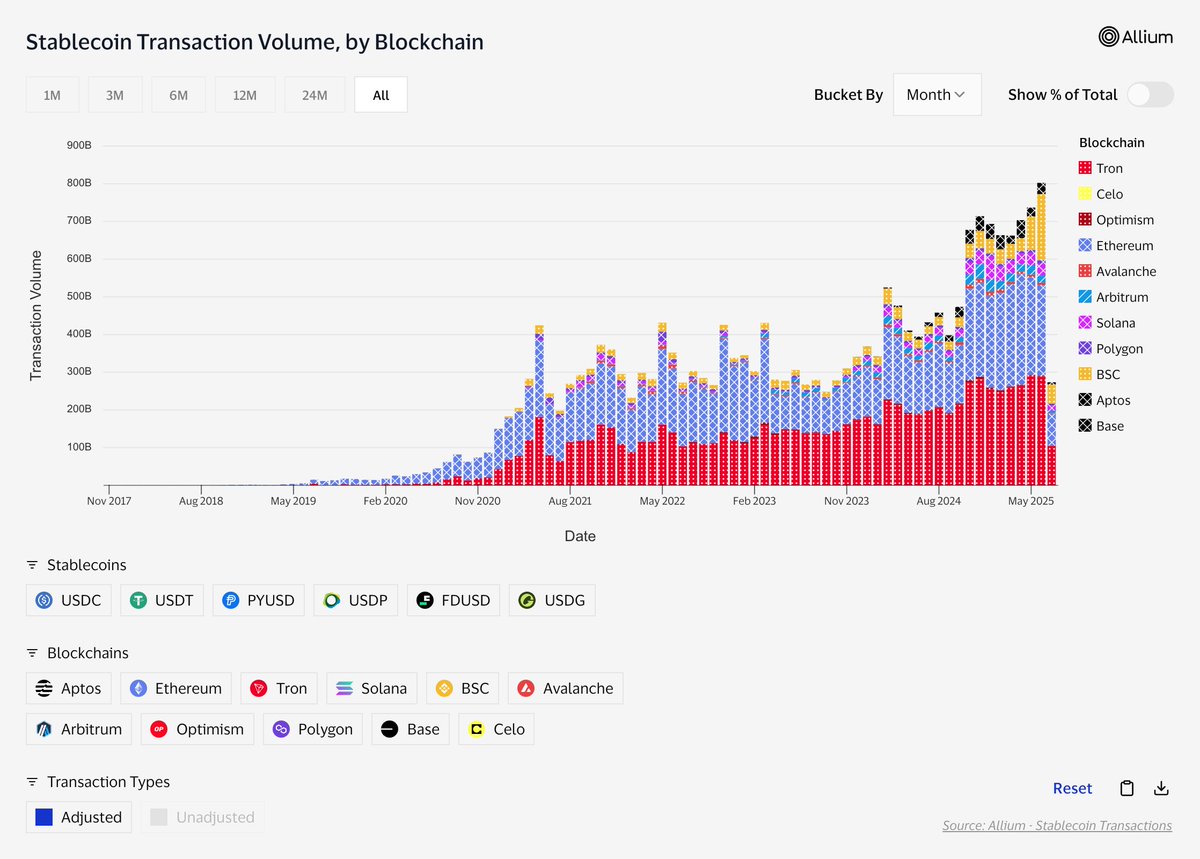1200x859 pixels.
Task: Click the Nov 2020 x-axis label
Action: (477, 501)
